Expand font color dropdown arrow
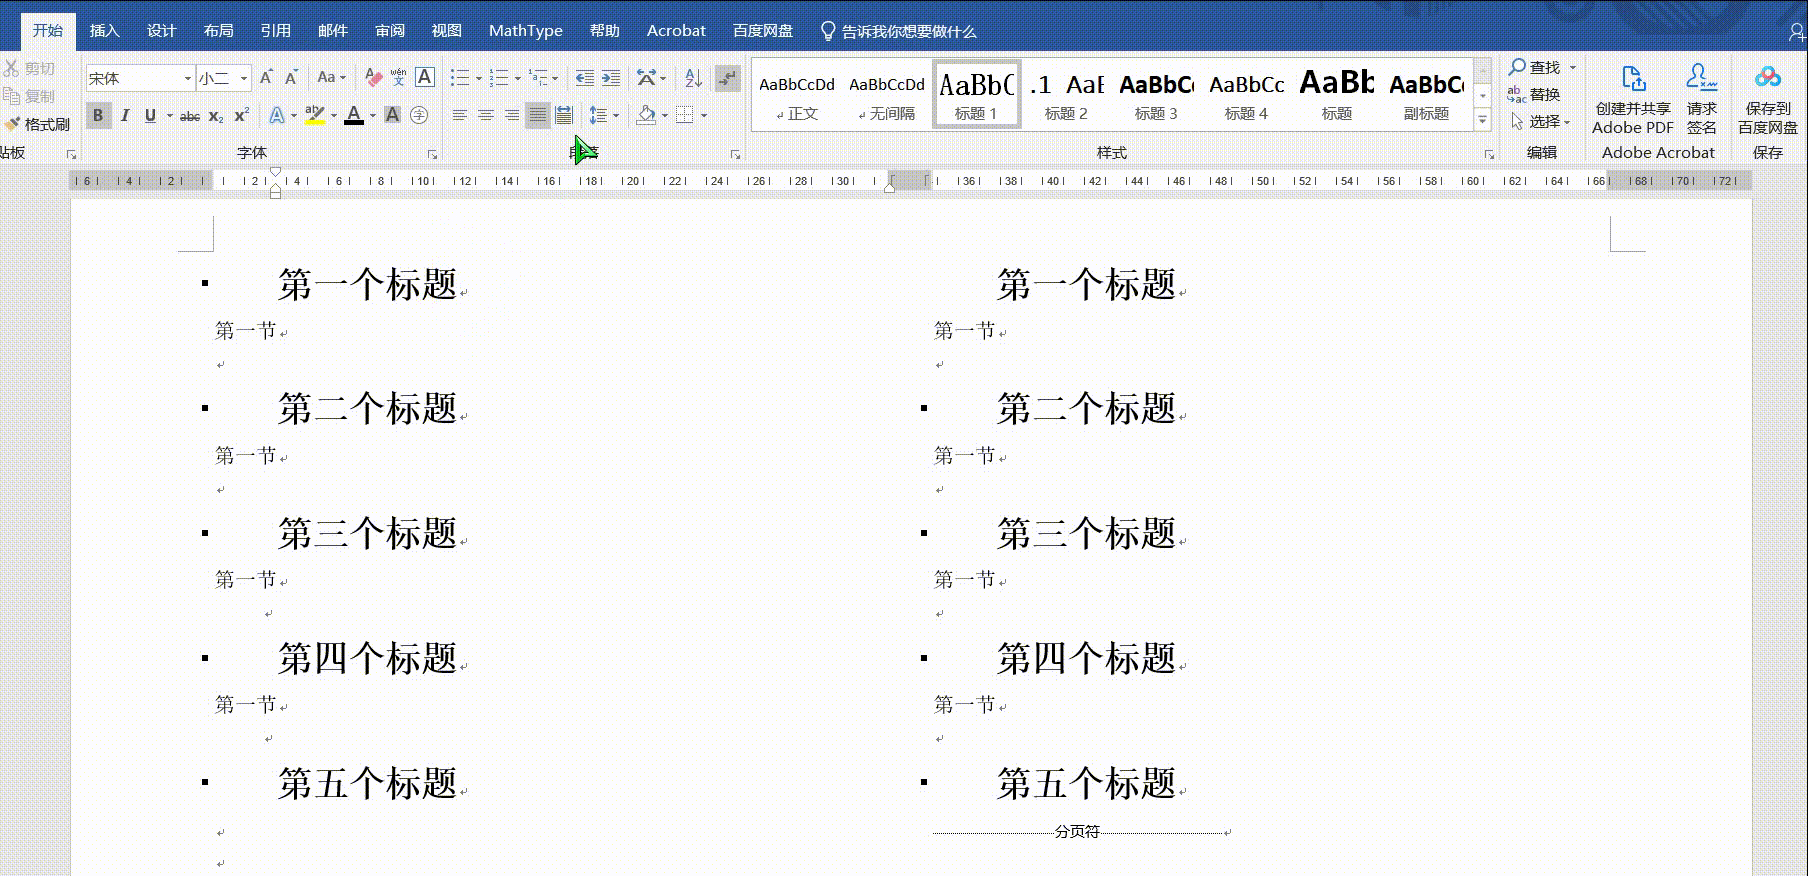The width and height of the screenshot is (1808, 876). coord(373,116)
